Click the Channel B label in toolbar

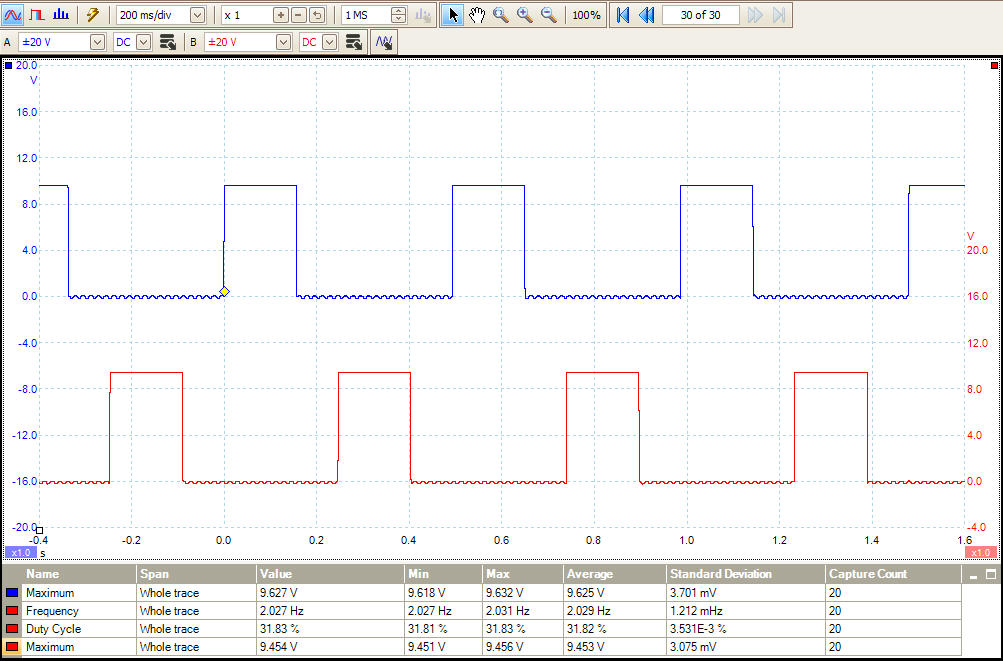point(193,43)
